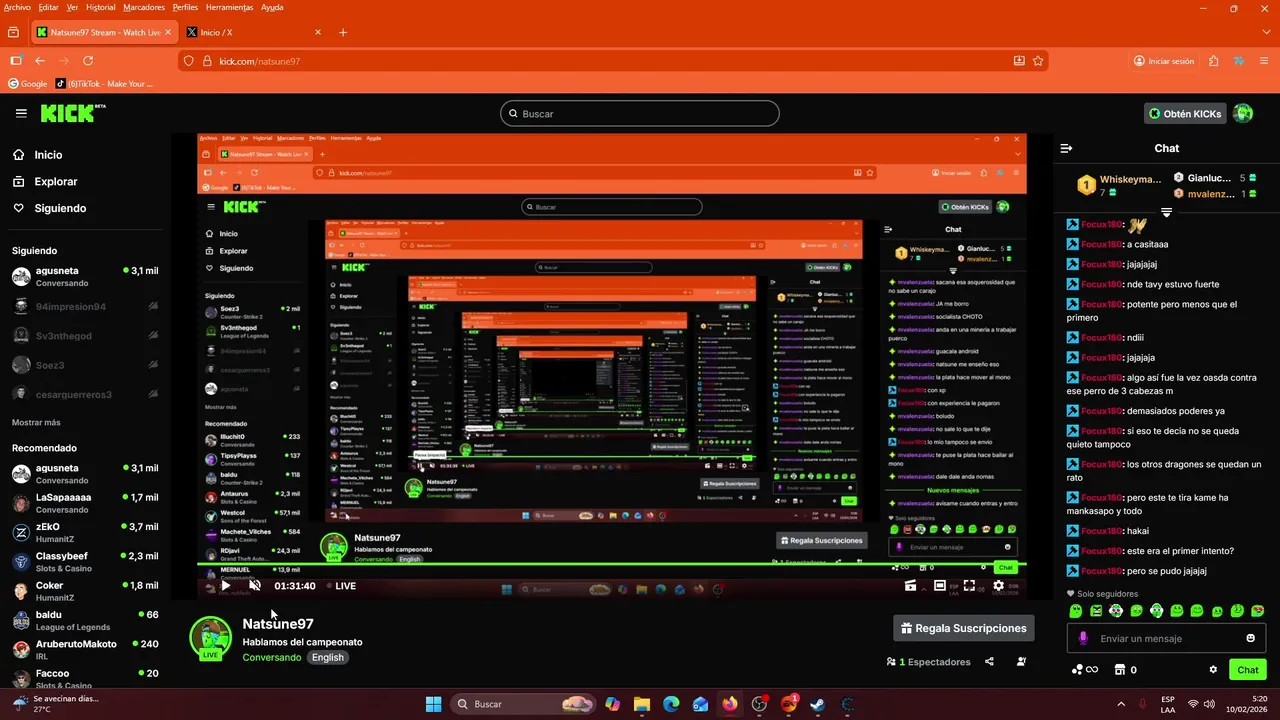Viewport: 1280px width, 720px height.
Task: Select the Natsune97 Stream tab
Action: 103,32
